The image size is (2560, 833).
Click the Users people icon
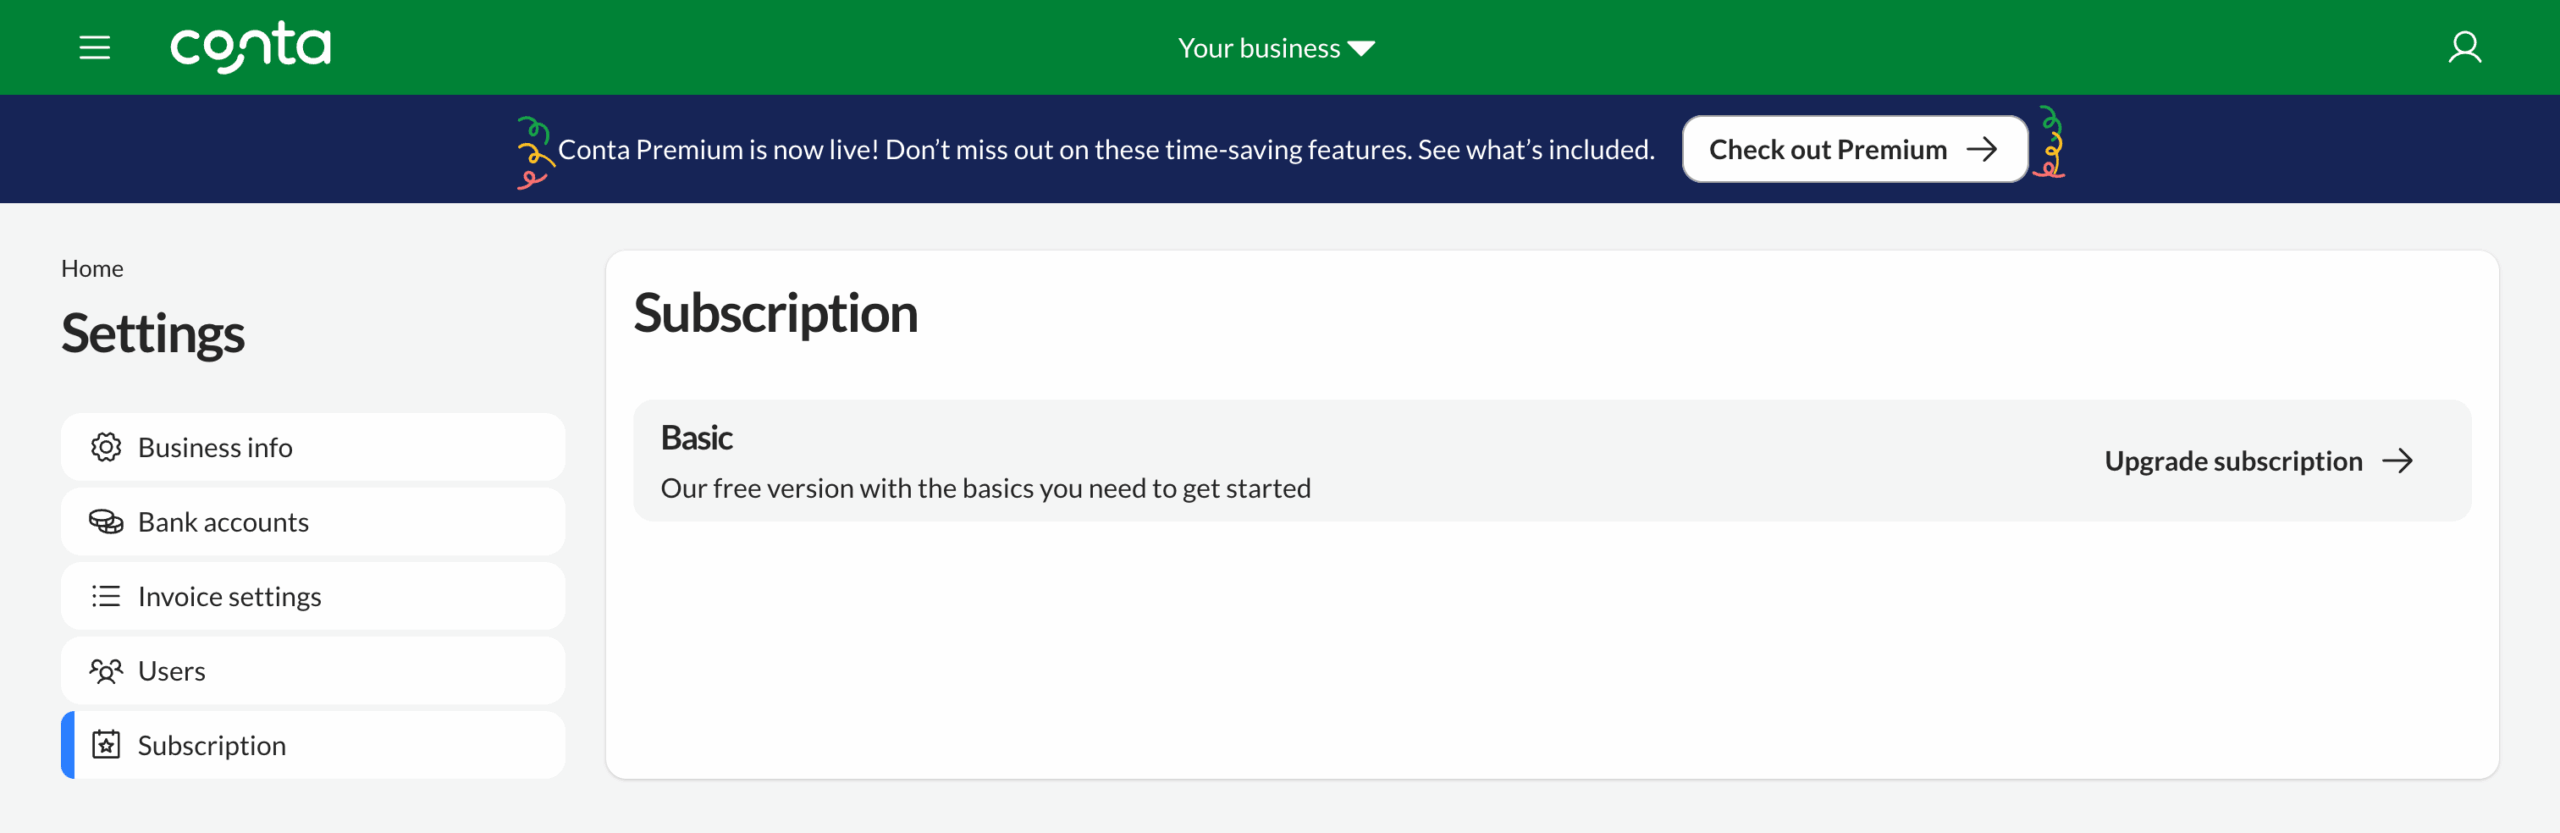105,670
